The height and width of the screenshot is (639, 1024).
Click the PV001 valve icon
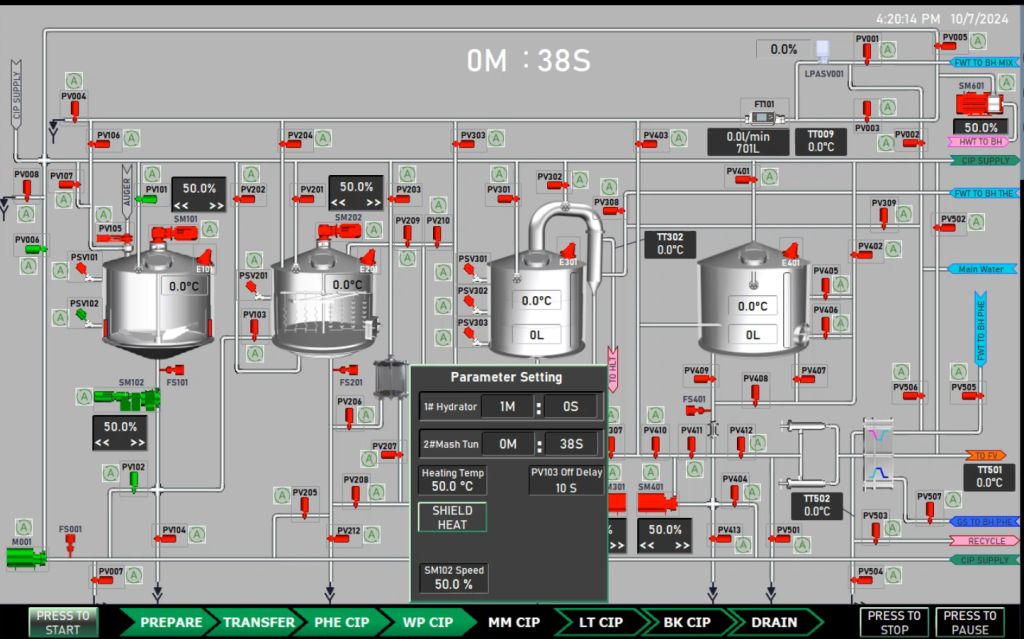pyautogui.click(x=867, y=53)
